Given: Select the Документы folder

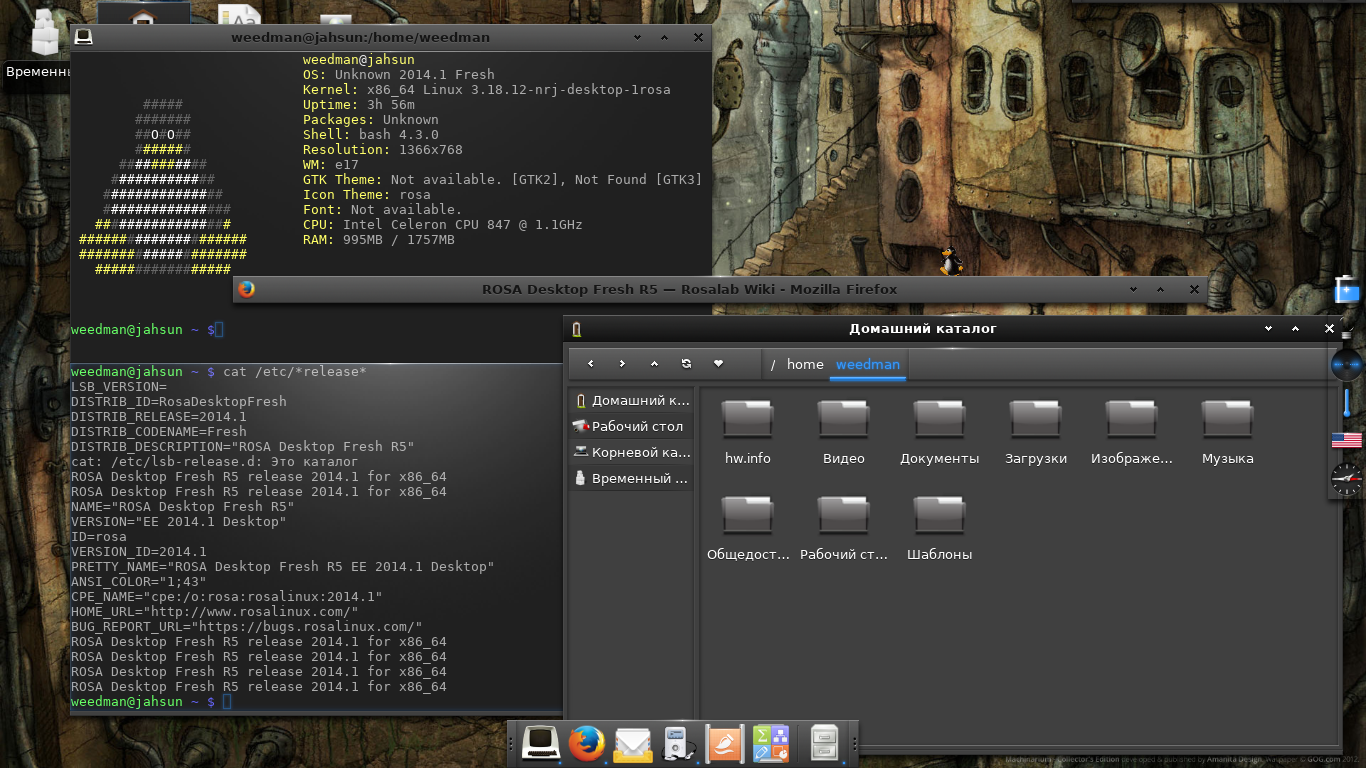Looking at the screenshot, I should [939, 432].
